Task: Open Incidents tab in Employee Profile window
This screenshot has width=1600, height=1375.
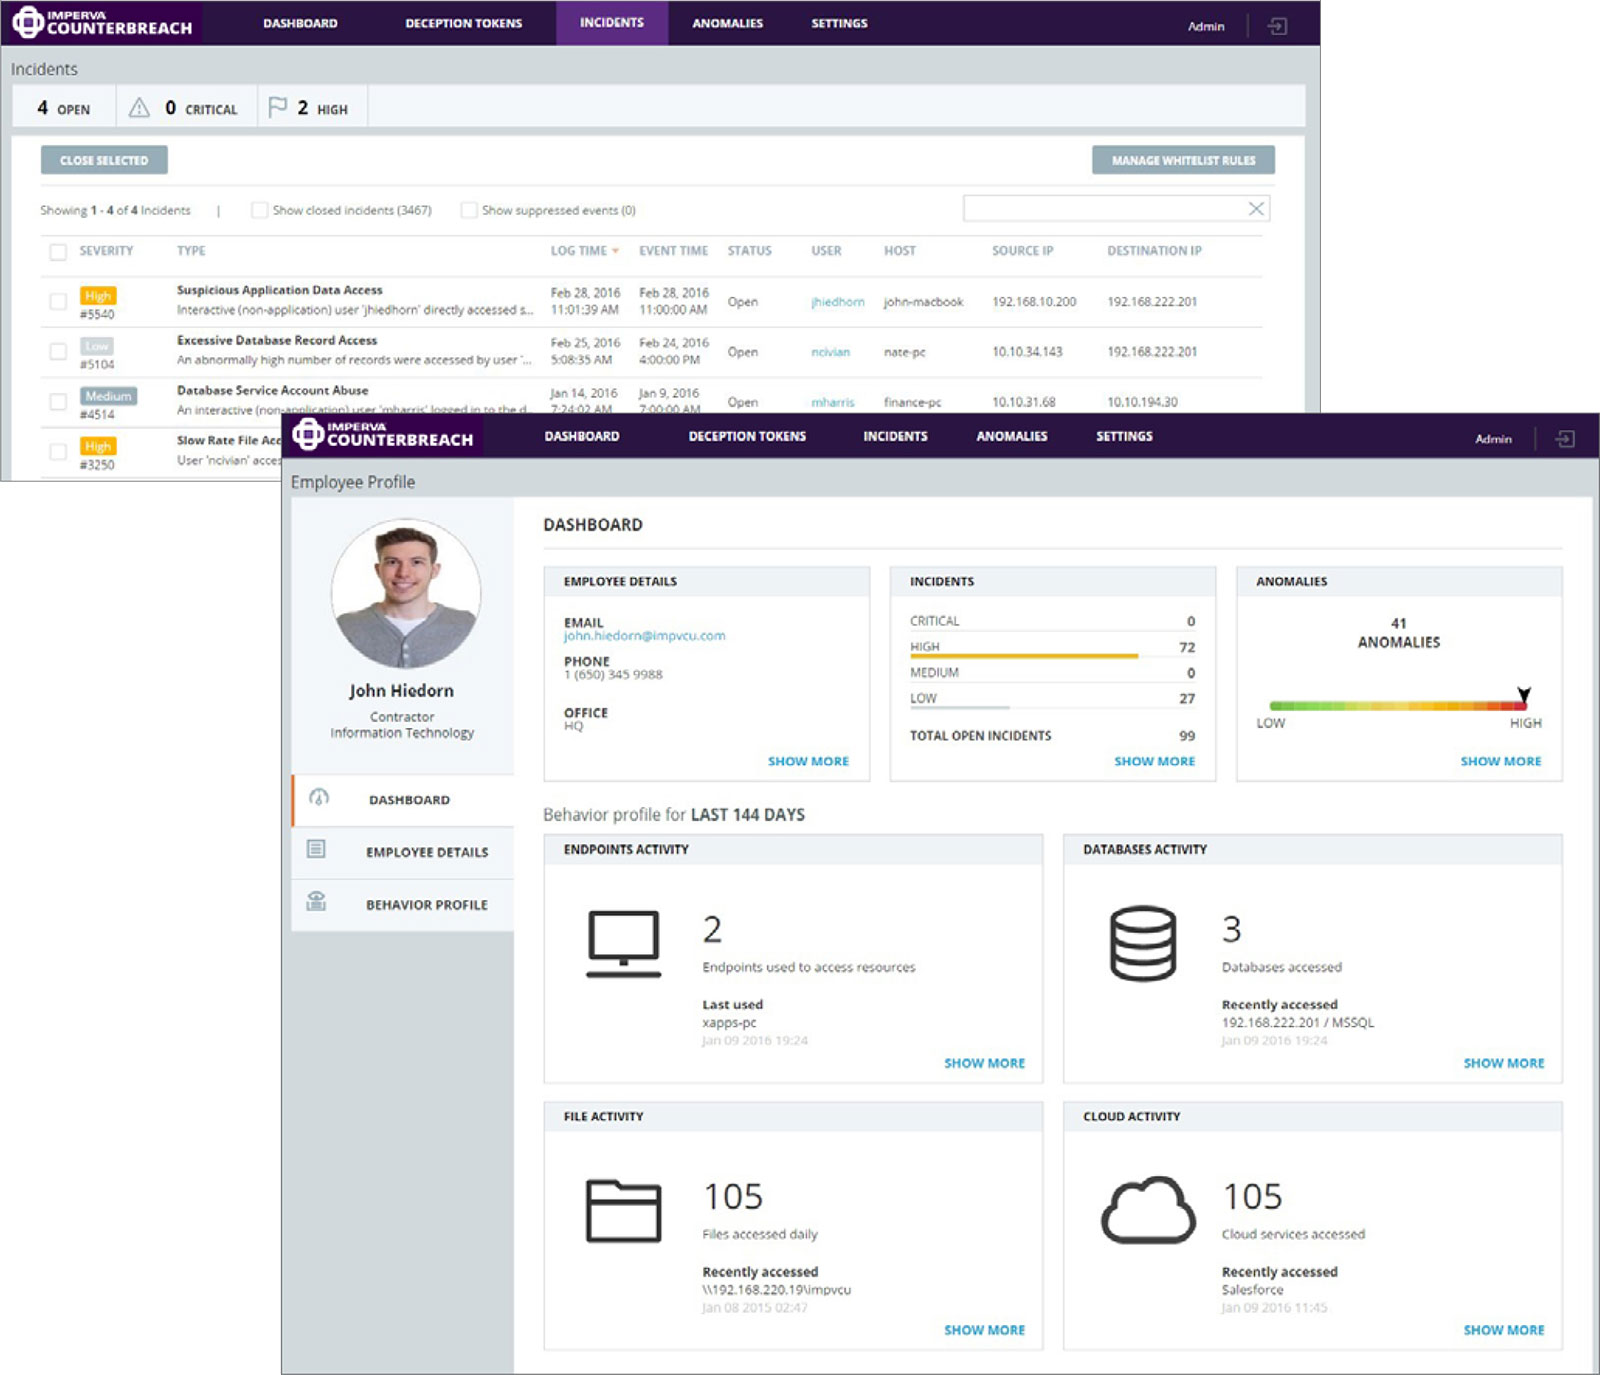Action: 895,436
